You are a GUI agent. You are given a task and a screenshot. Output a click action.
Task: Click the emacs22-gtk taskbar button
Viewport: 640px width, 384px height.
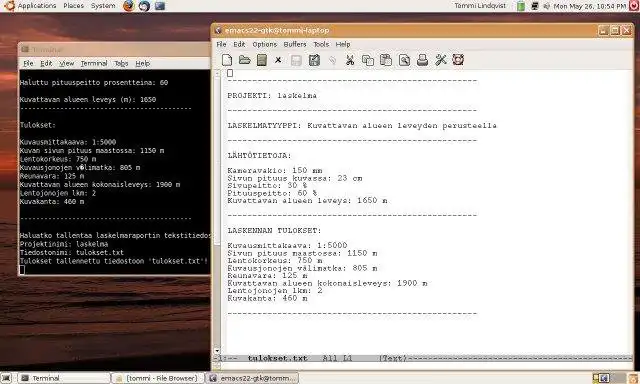252,378
